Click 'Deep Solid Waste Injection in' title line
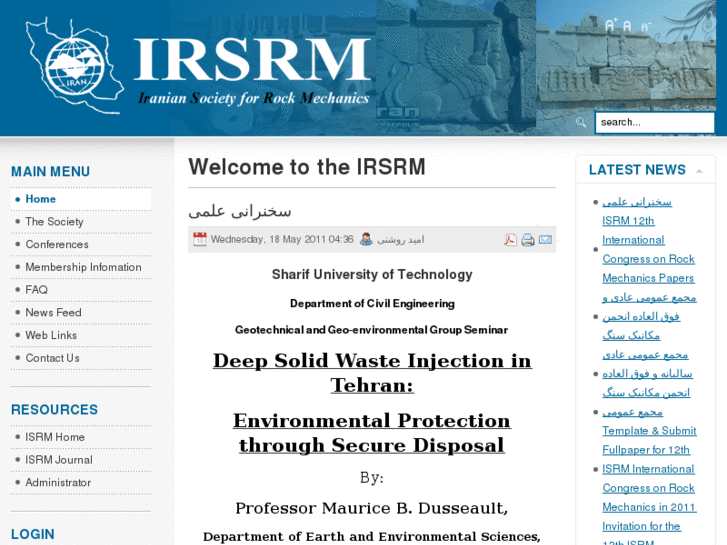 click(x=372, y=360)
